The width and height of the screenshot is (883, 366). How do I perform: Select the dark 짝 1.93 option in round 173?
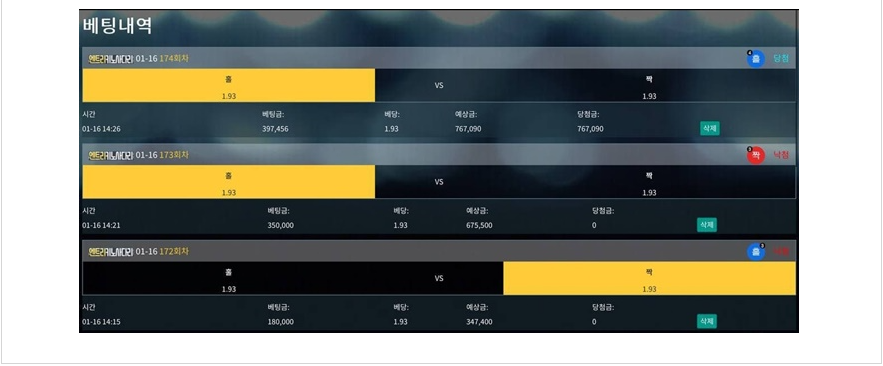point(649,182)
